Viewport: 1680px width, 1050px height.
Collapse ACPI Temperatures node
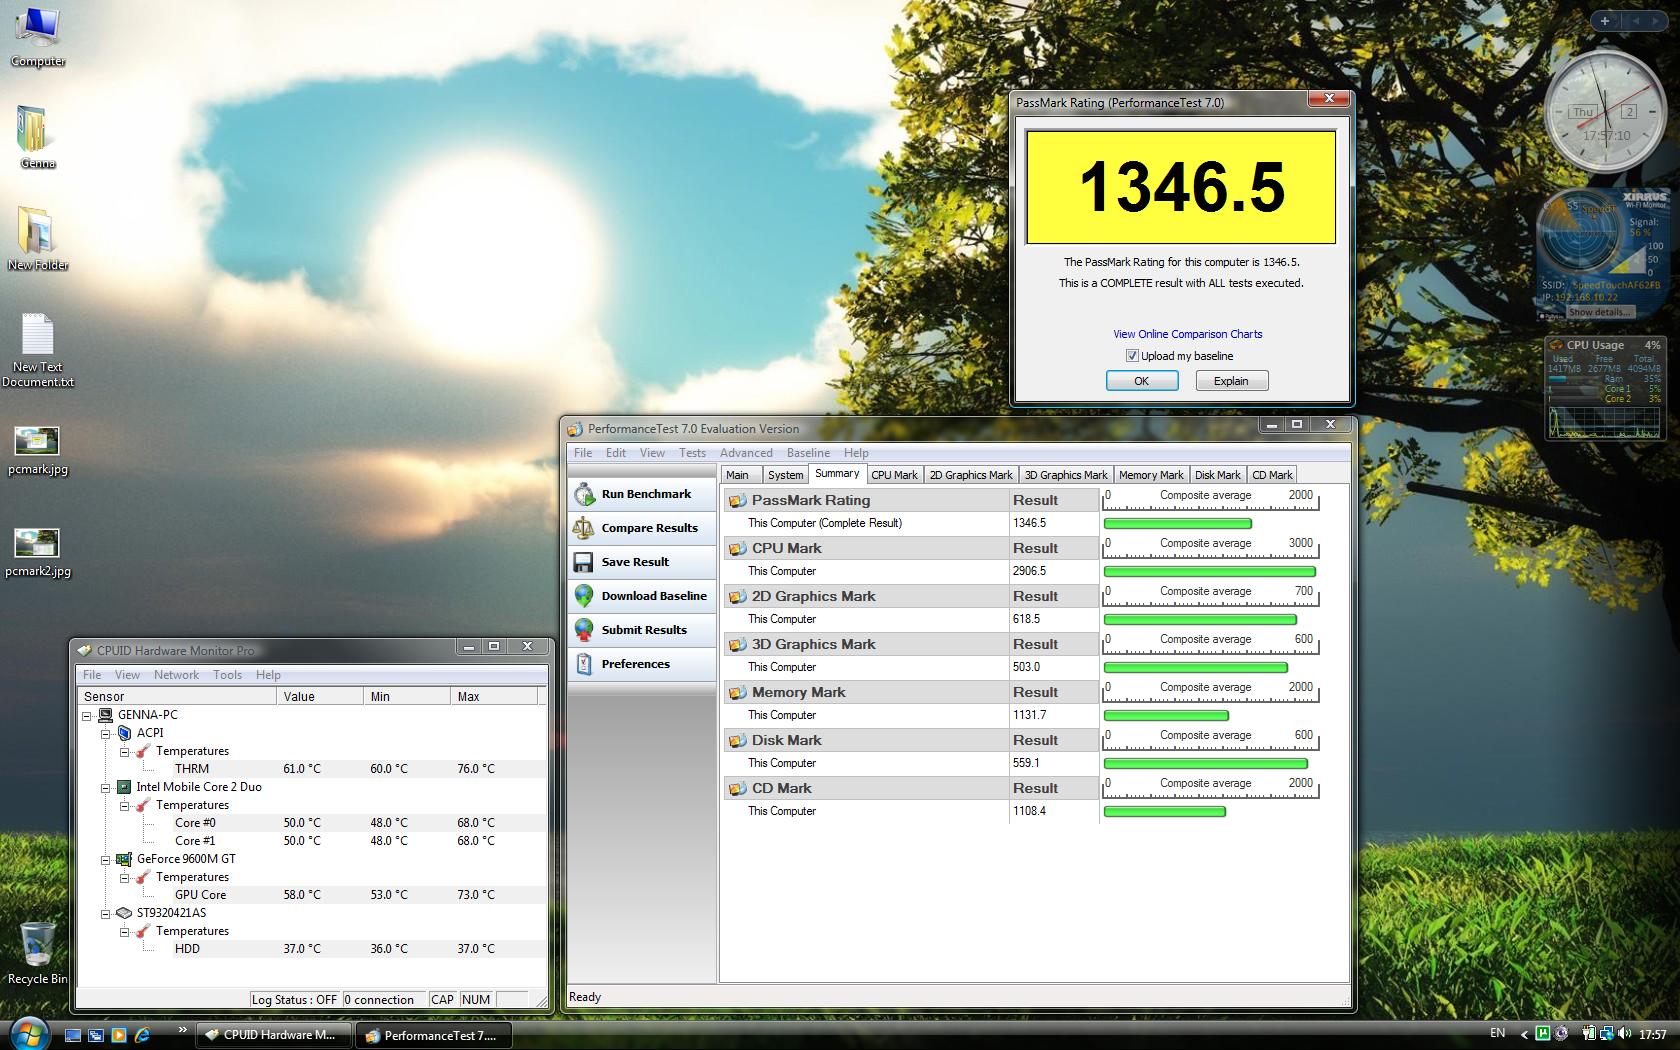[125, 751]
